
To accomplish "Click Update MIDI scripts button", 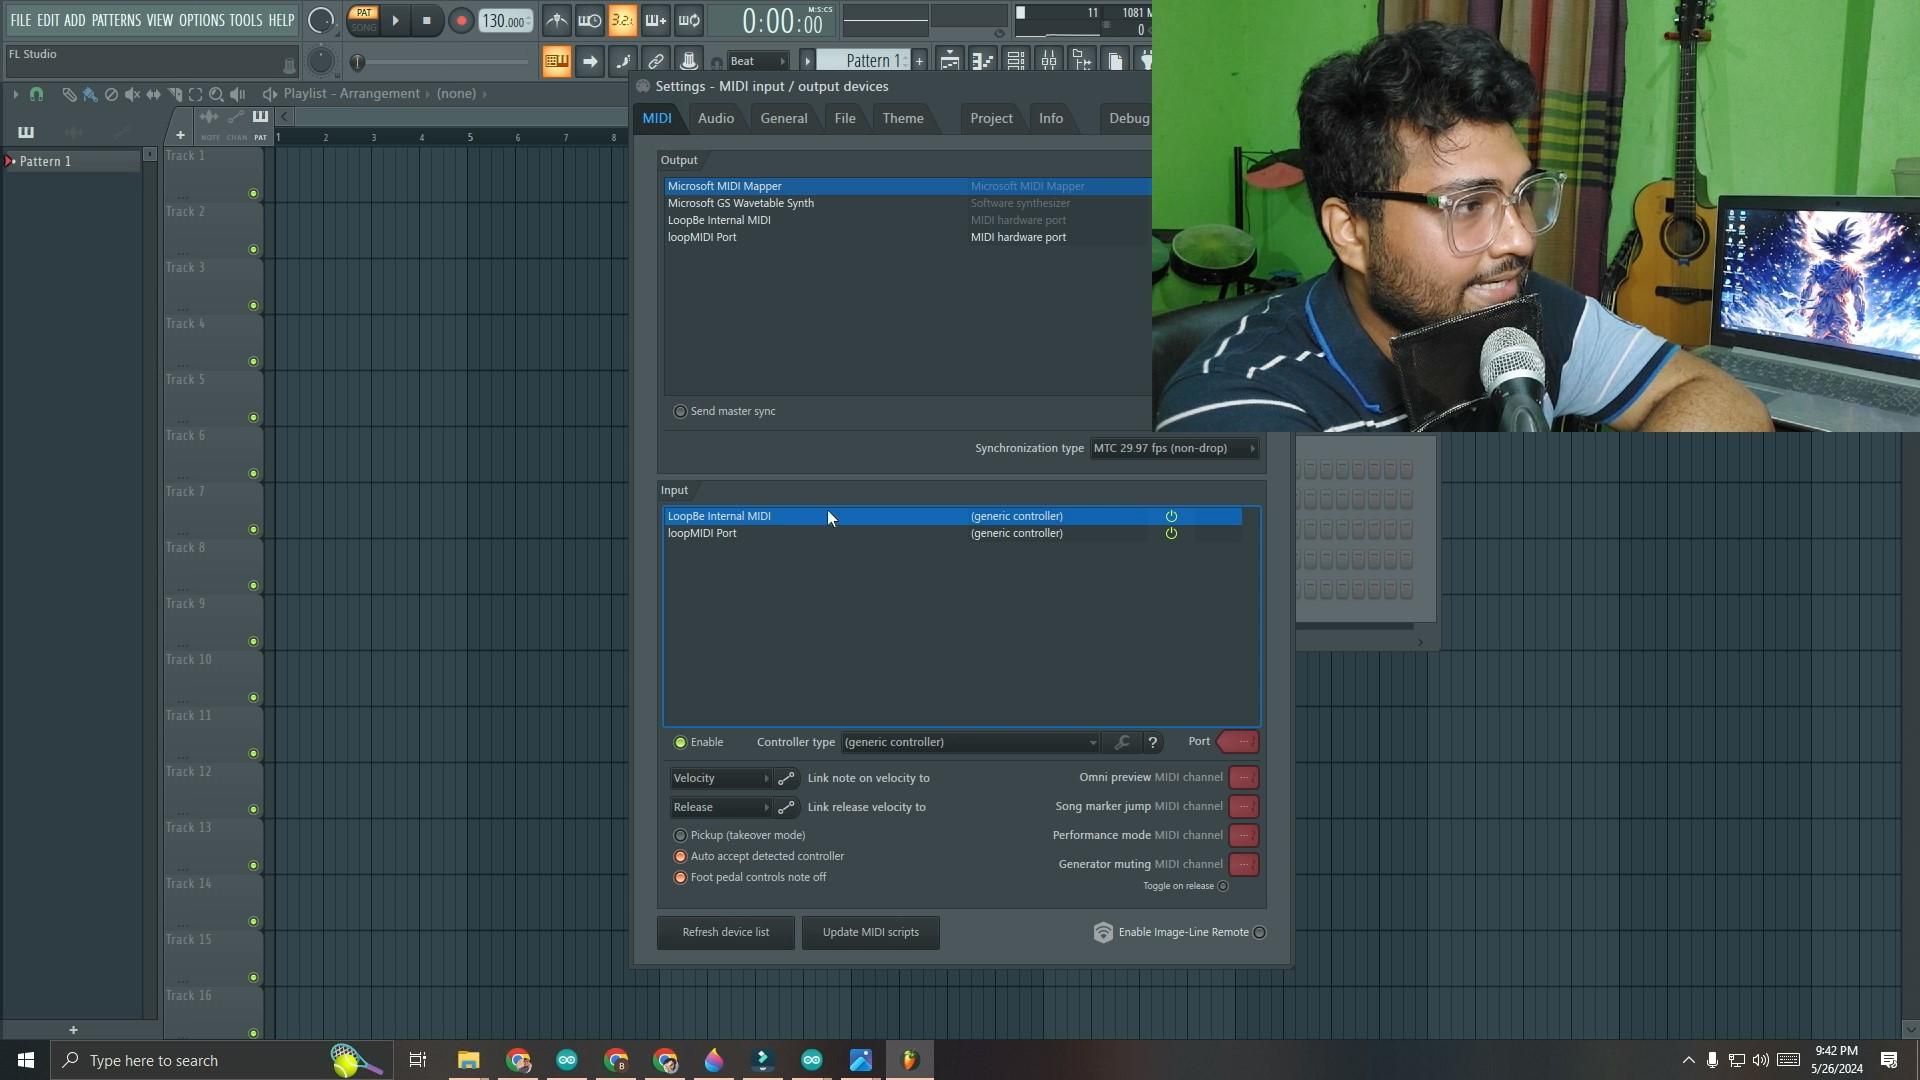I will coord(870,933).
